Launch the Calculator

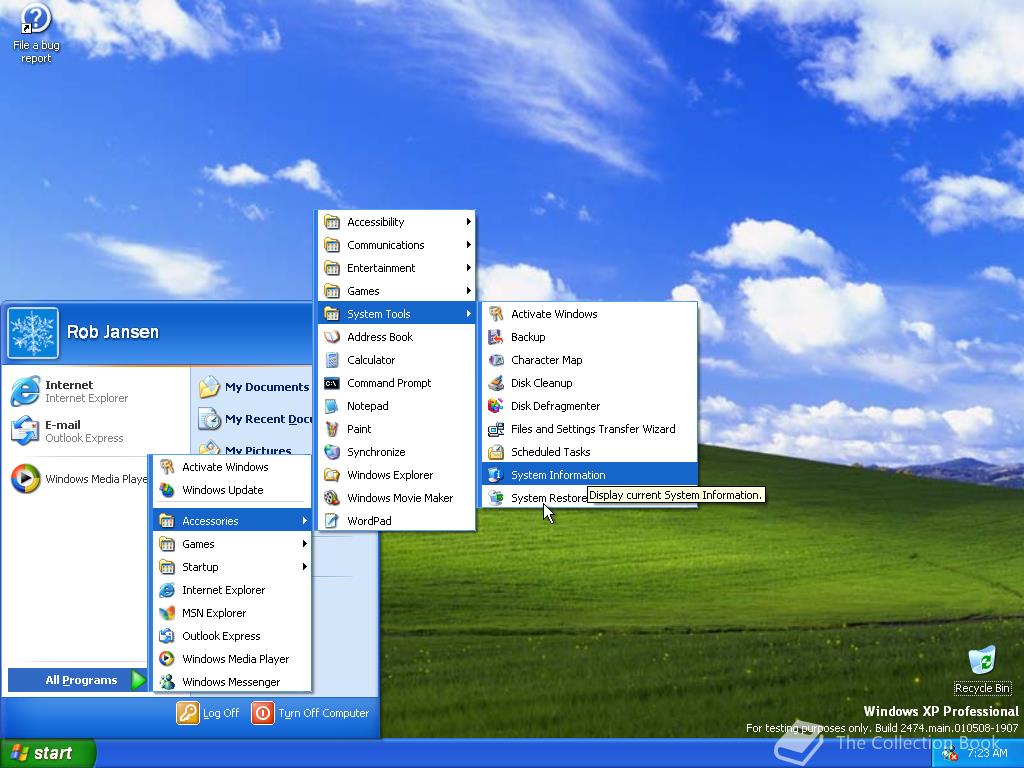pyautogui.click(x=371, y=359)
